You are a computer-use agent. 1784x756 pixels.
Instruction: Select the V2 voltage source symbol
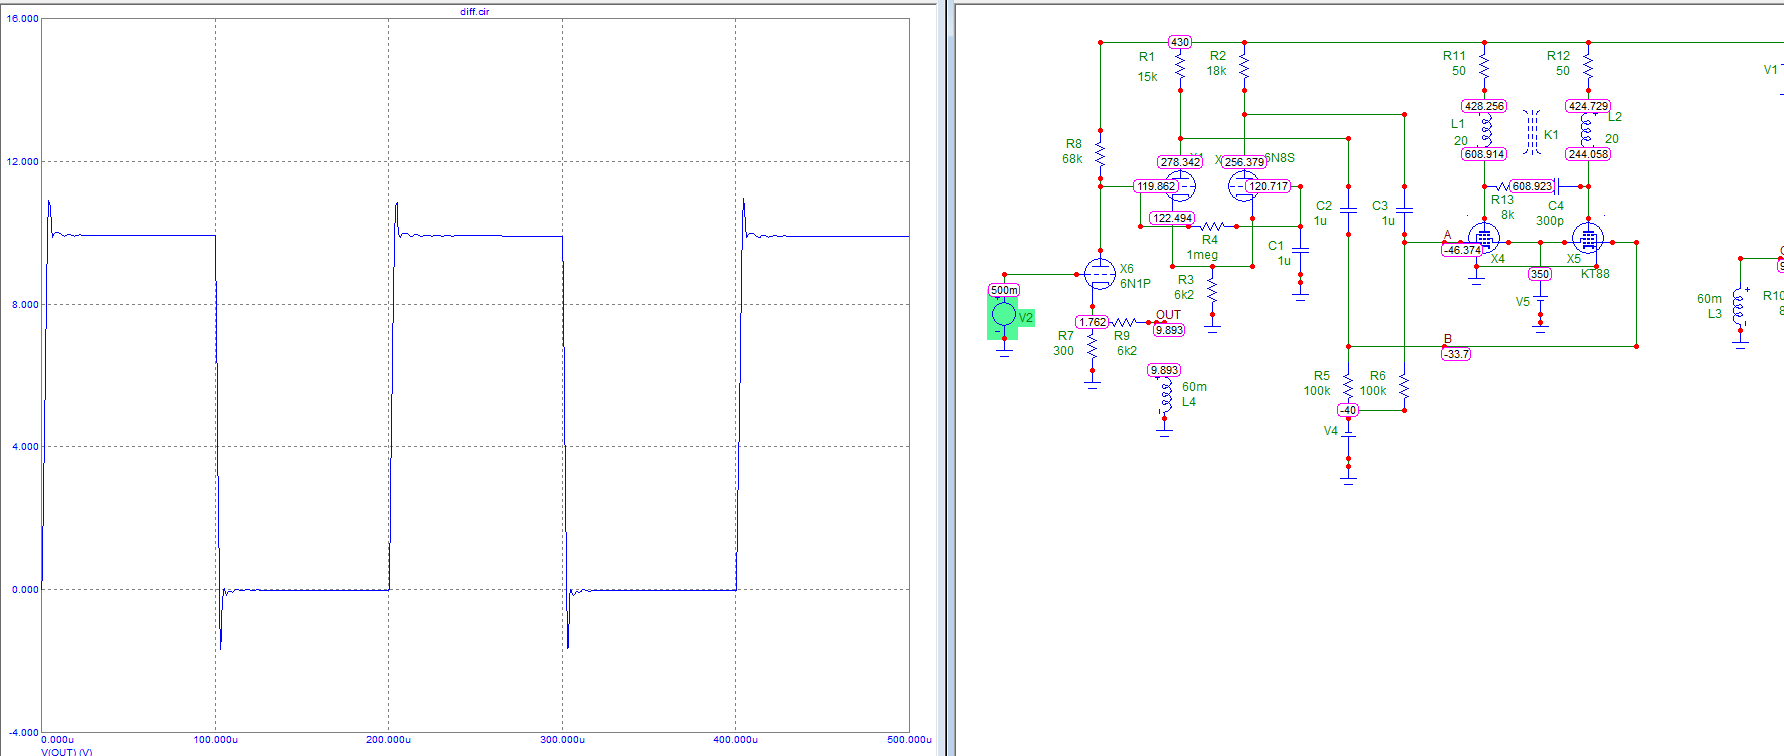pyautogui.click(x=1004, y=315)
